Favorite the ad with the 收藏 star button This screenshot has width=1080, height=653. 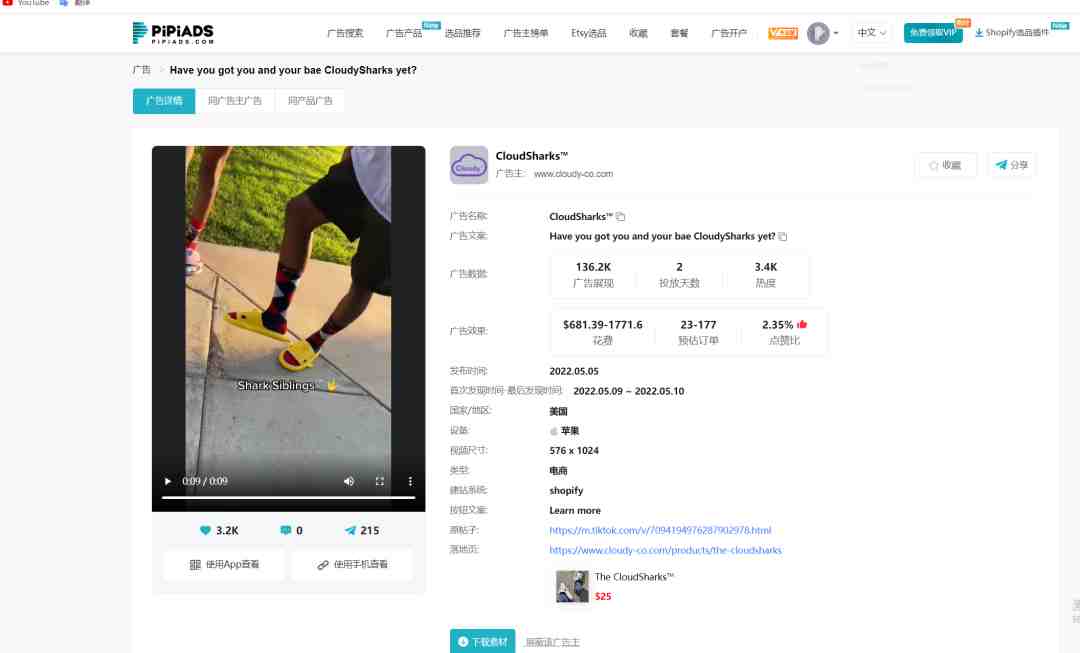click(x=946, y=165)
